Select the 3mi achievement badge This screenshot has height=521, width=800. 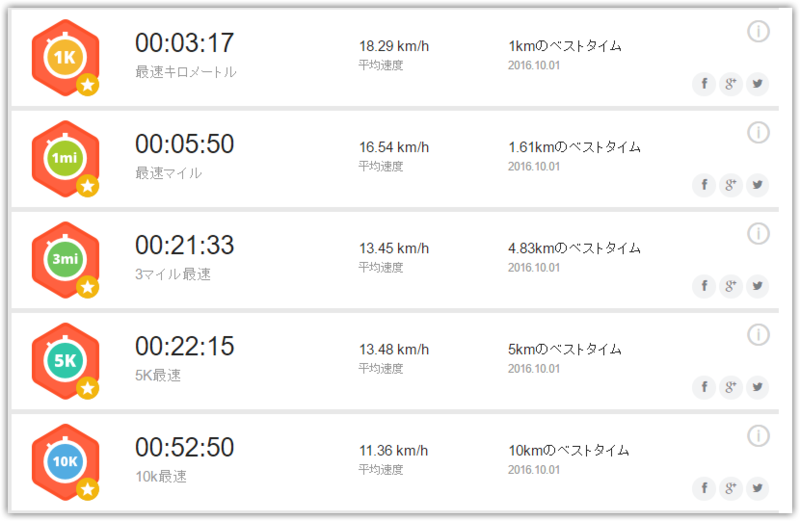click(x=65, y=260)
